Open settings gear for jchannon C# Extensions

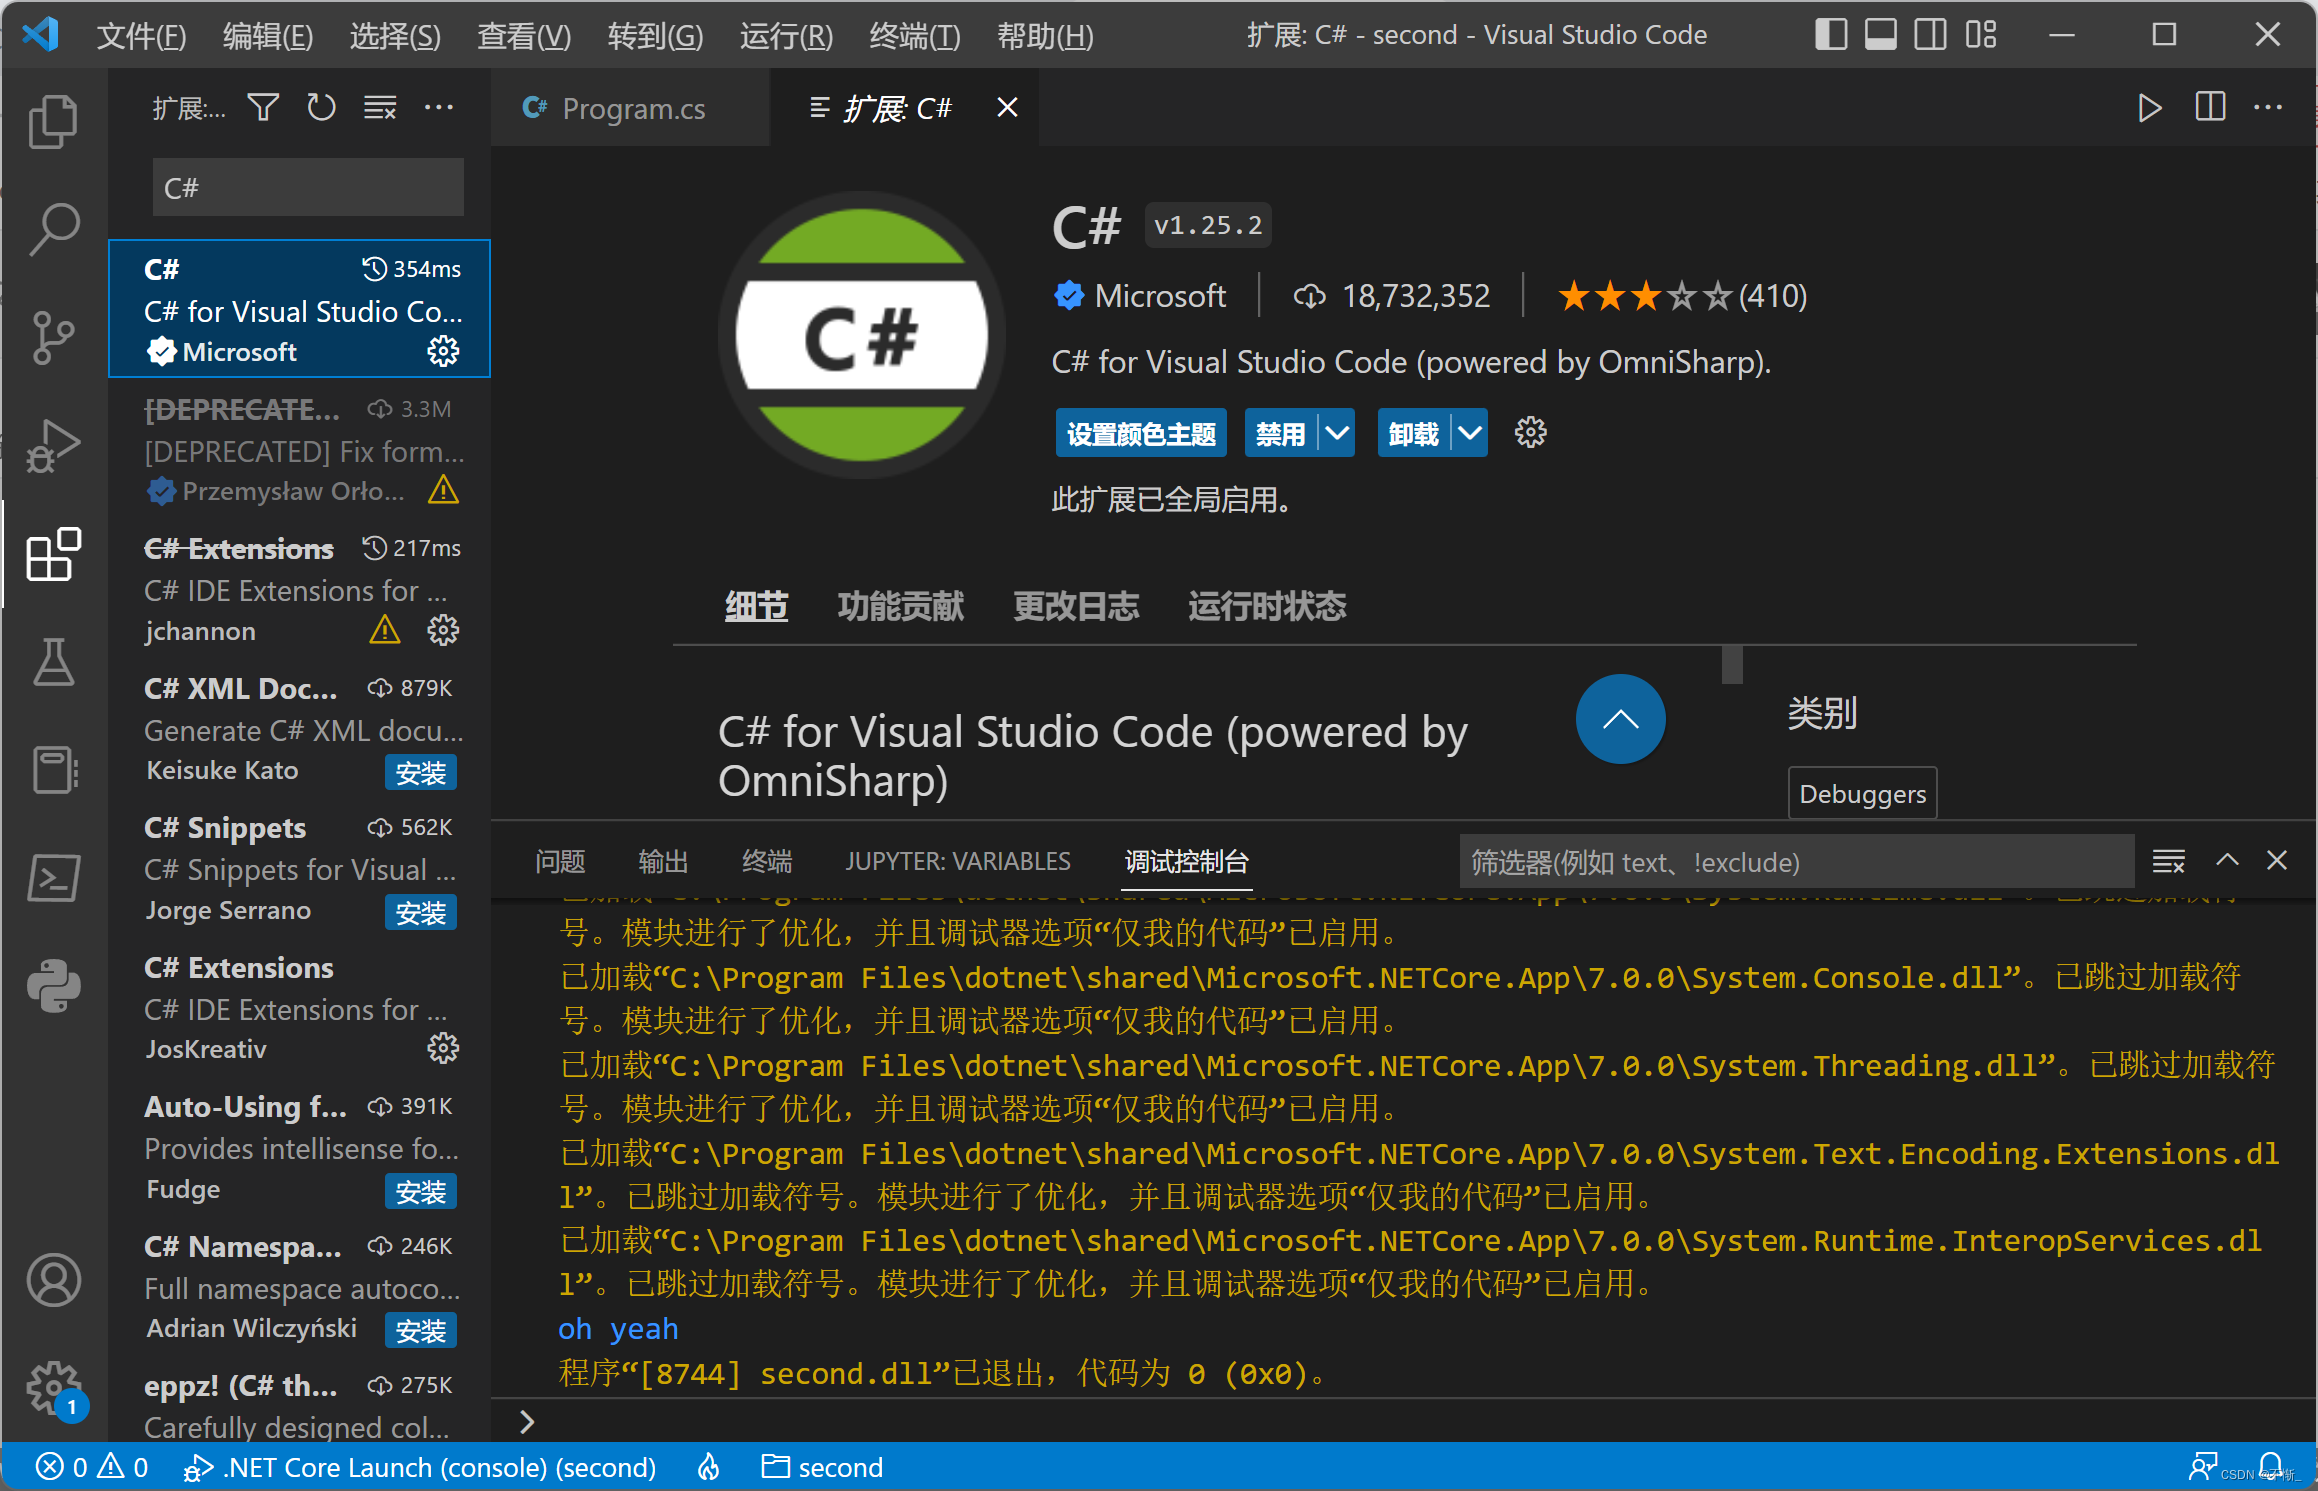point(443,630)
